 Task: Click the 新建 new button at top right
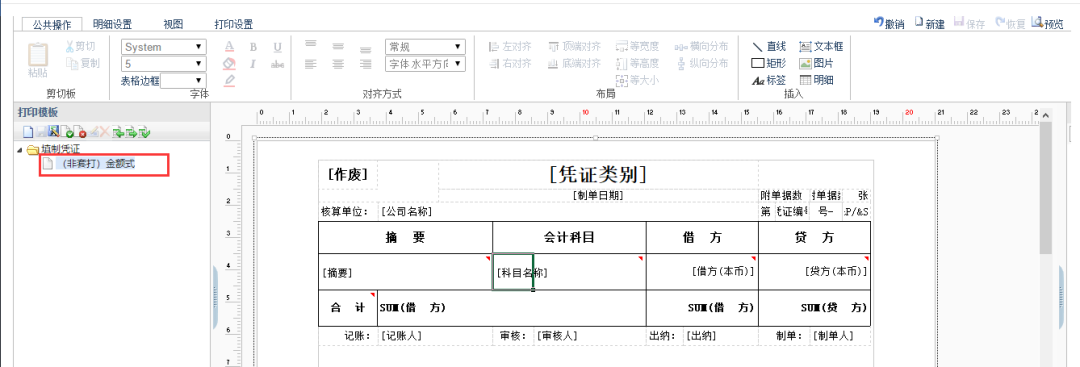pos(929,23)
